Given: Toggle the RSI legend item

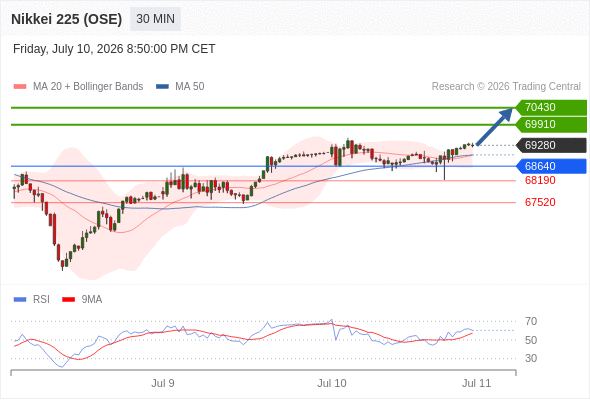Looking at the screenshot, I should click(x=32, y=300).
